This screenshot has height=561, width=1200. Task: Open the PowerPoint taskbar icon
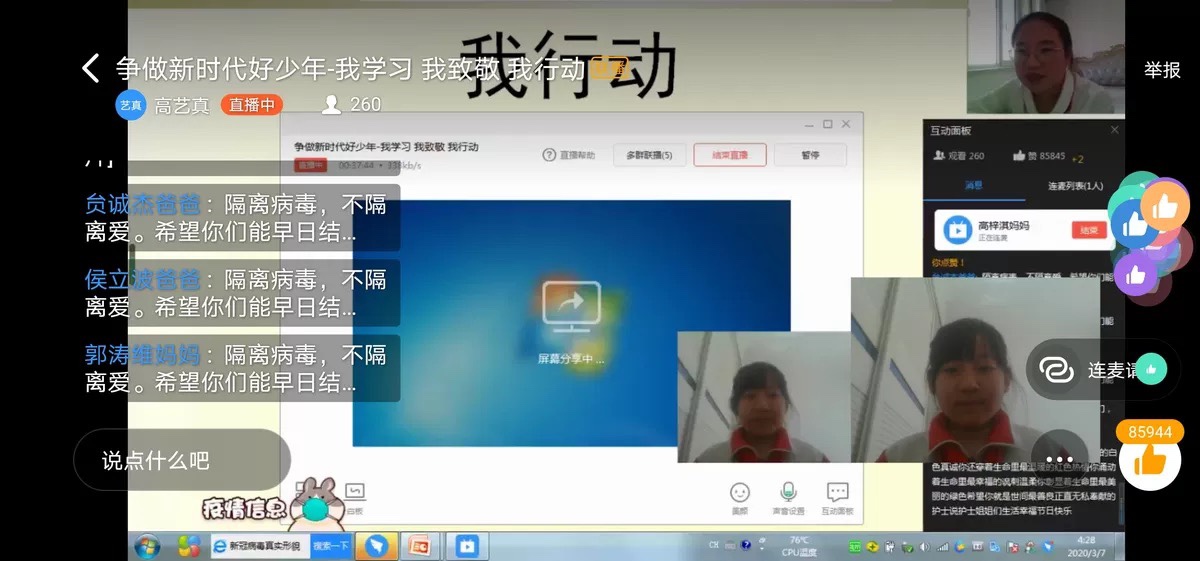(419, 546)
